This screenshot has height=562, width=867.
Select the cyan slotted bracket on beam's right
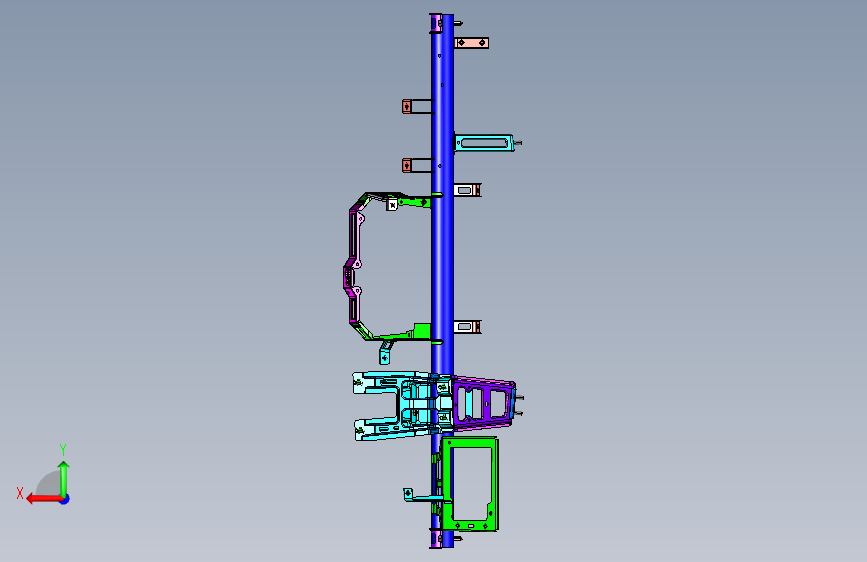click(484, 143)
